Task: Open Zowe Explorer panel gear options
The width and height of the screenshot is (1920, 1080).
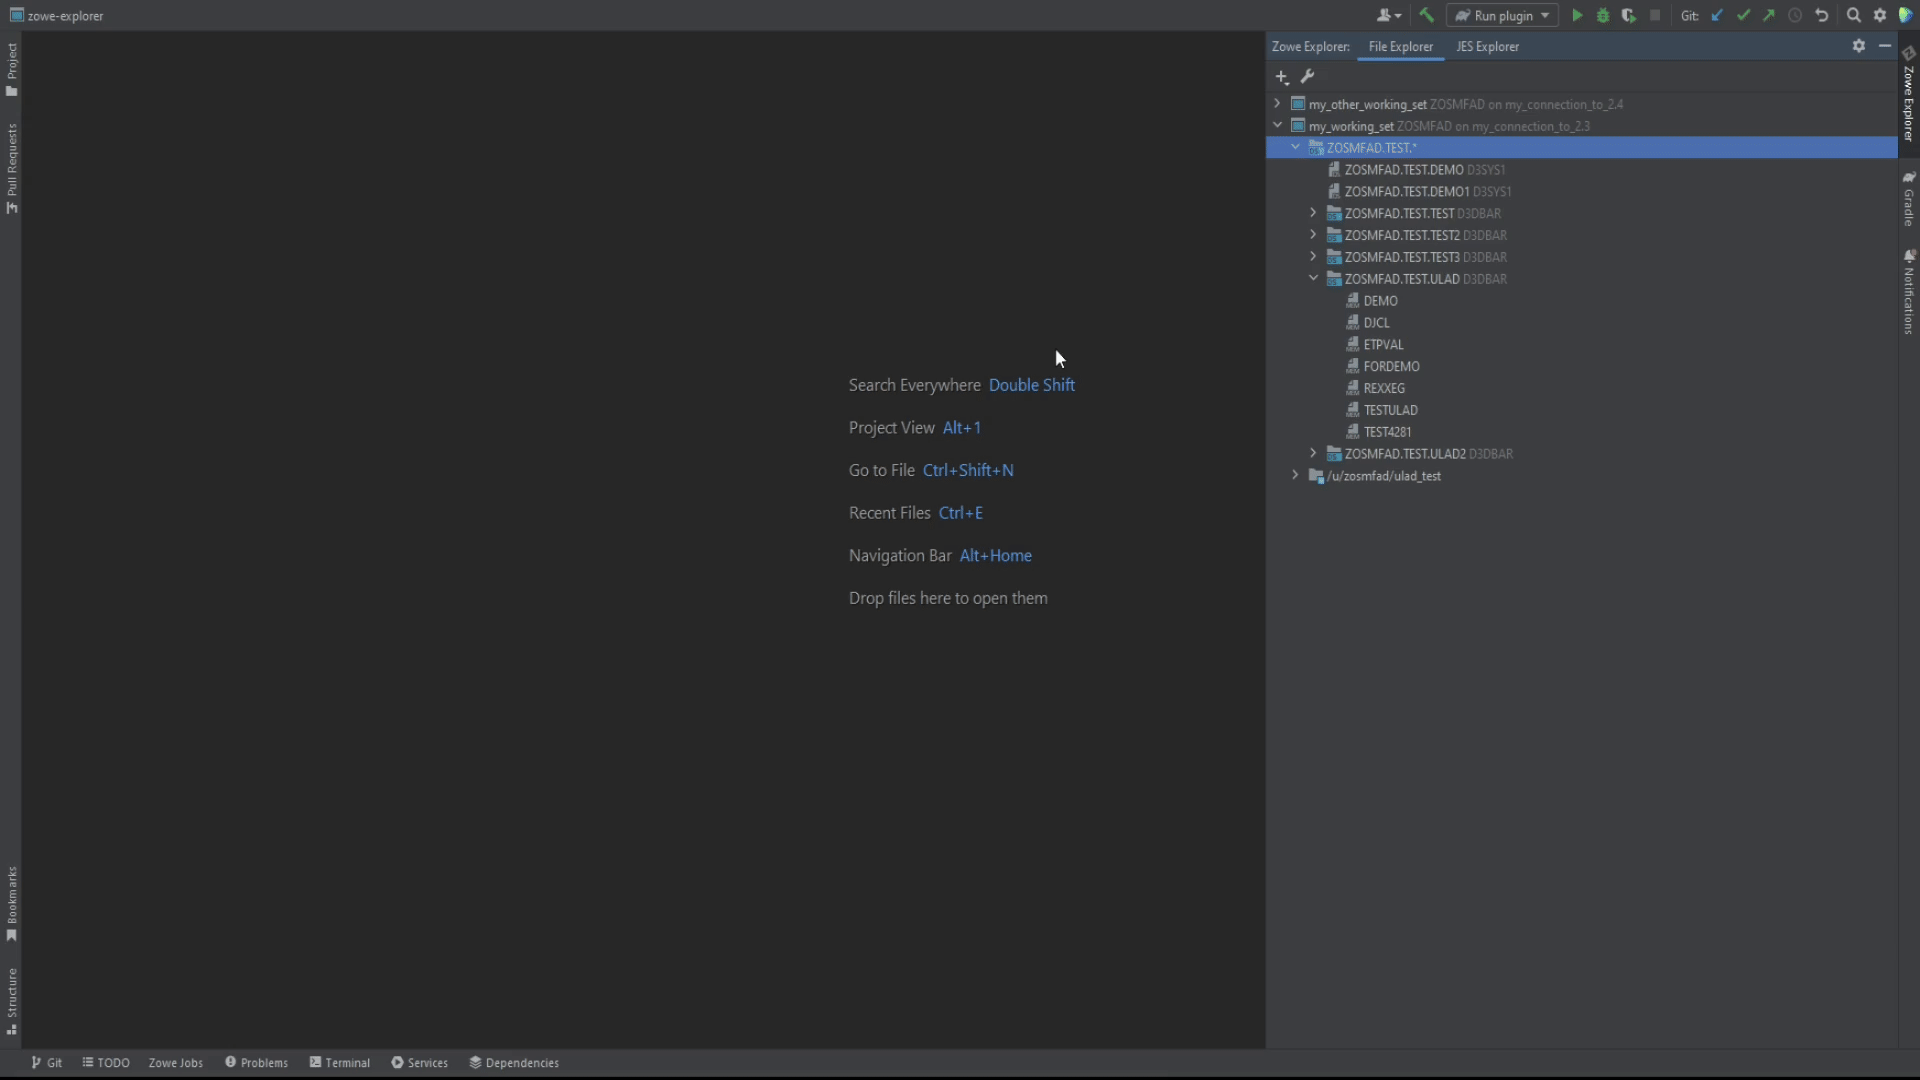Action: click(1858, 46)
